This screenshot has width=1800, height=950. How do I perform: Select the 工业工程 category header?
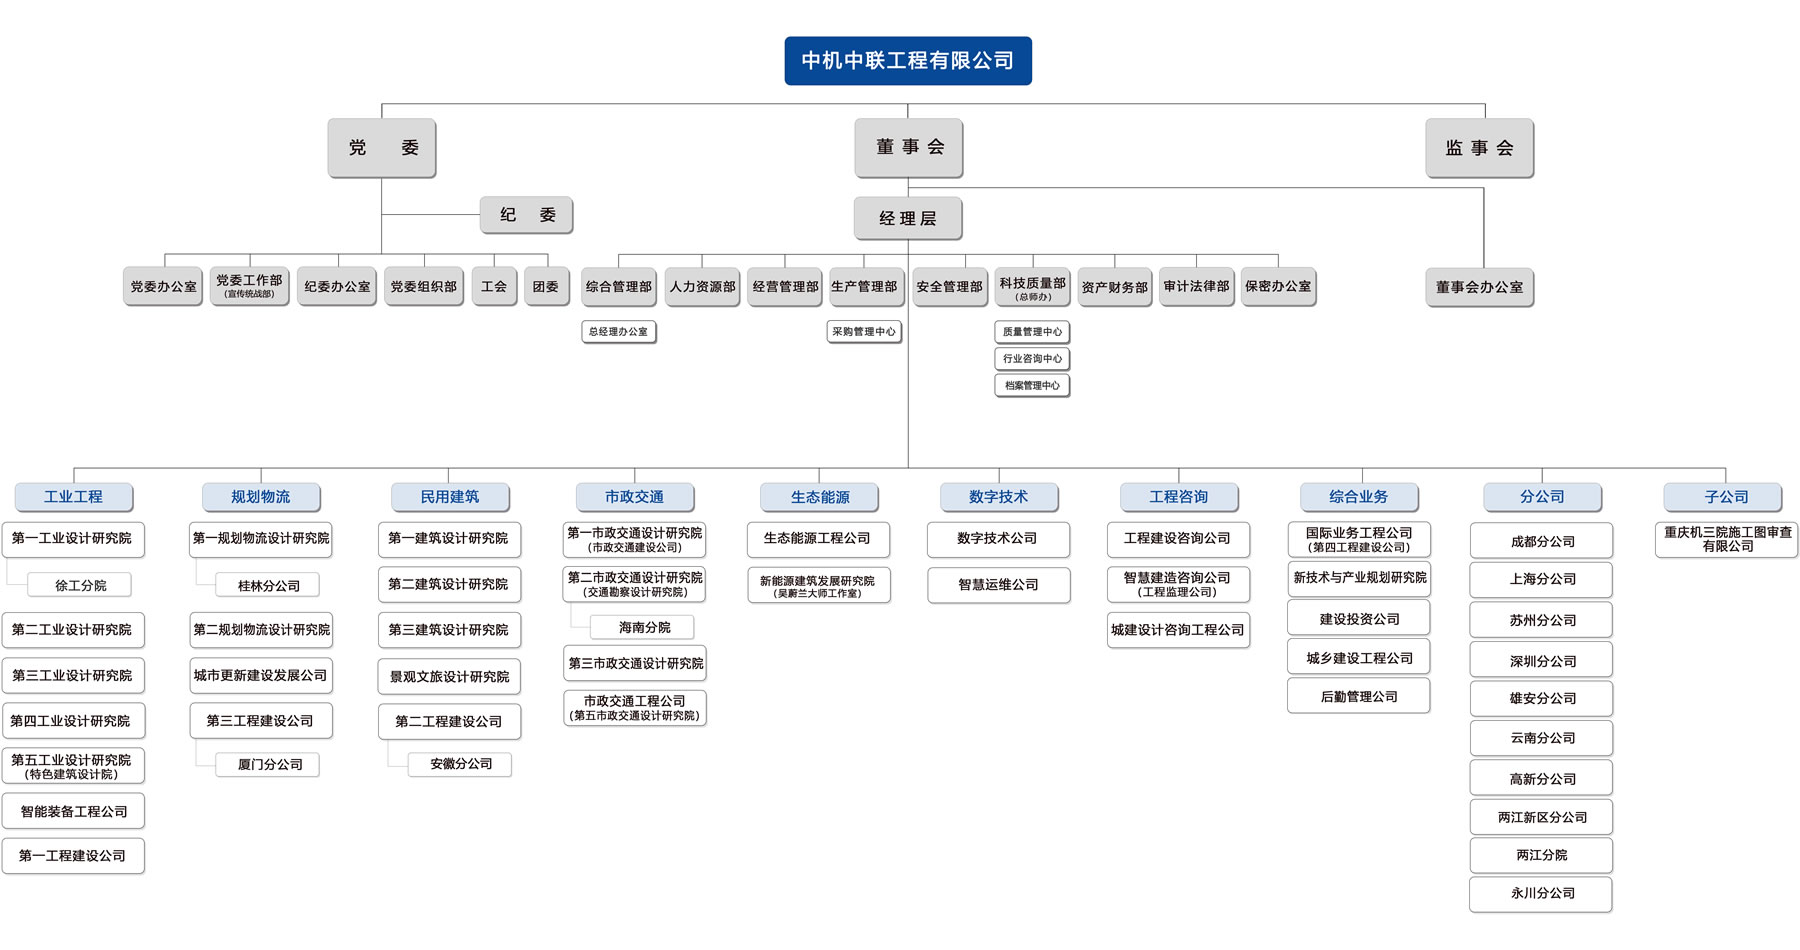click(73, 497)
